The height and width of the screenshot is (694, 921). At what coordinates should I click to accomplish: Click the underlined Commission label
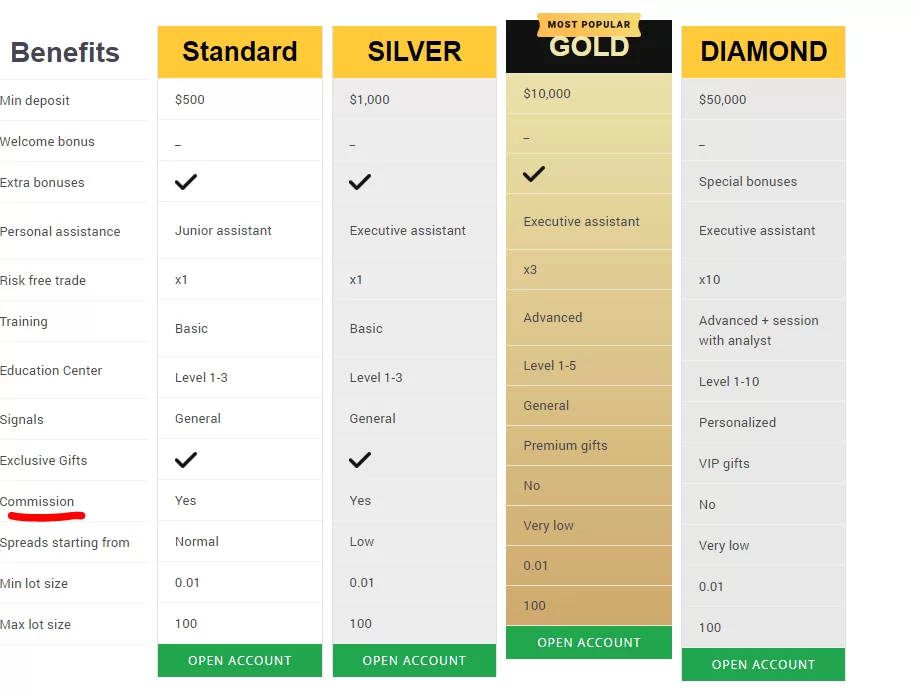(x=37, y=501)
